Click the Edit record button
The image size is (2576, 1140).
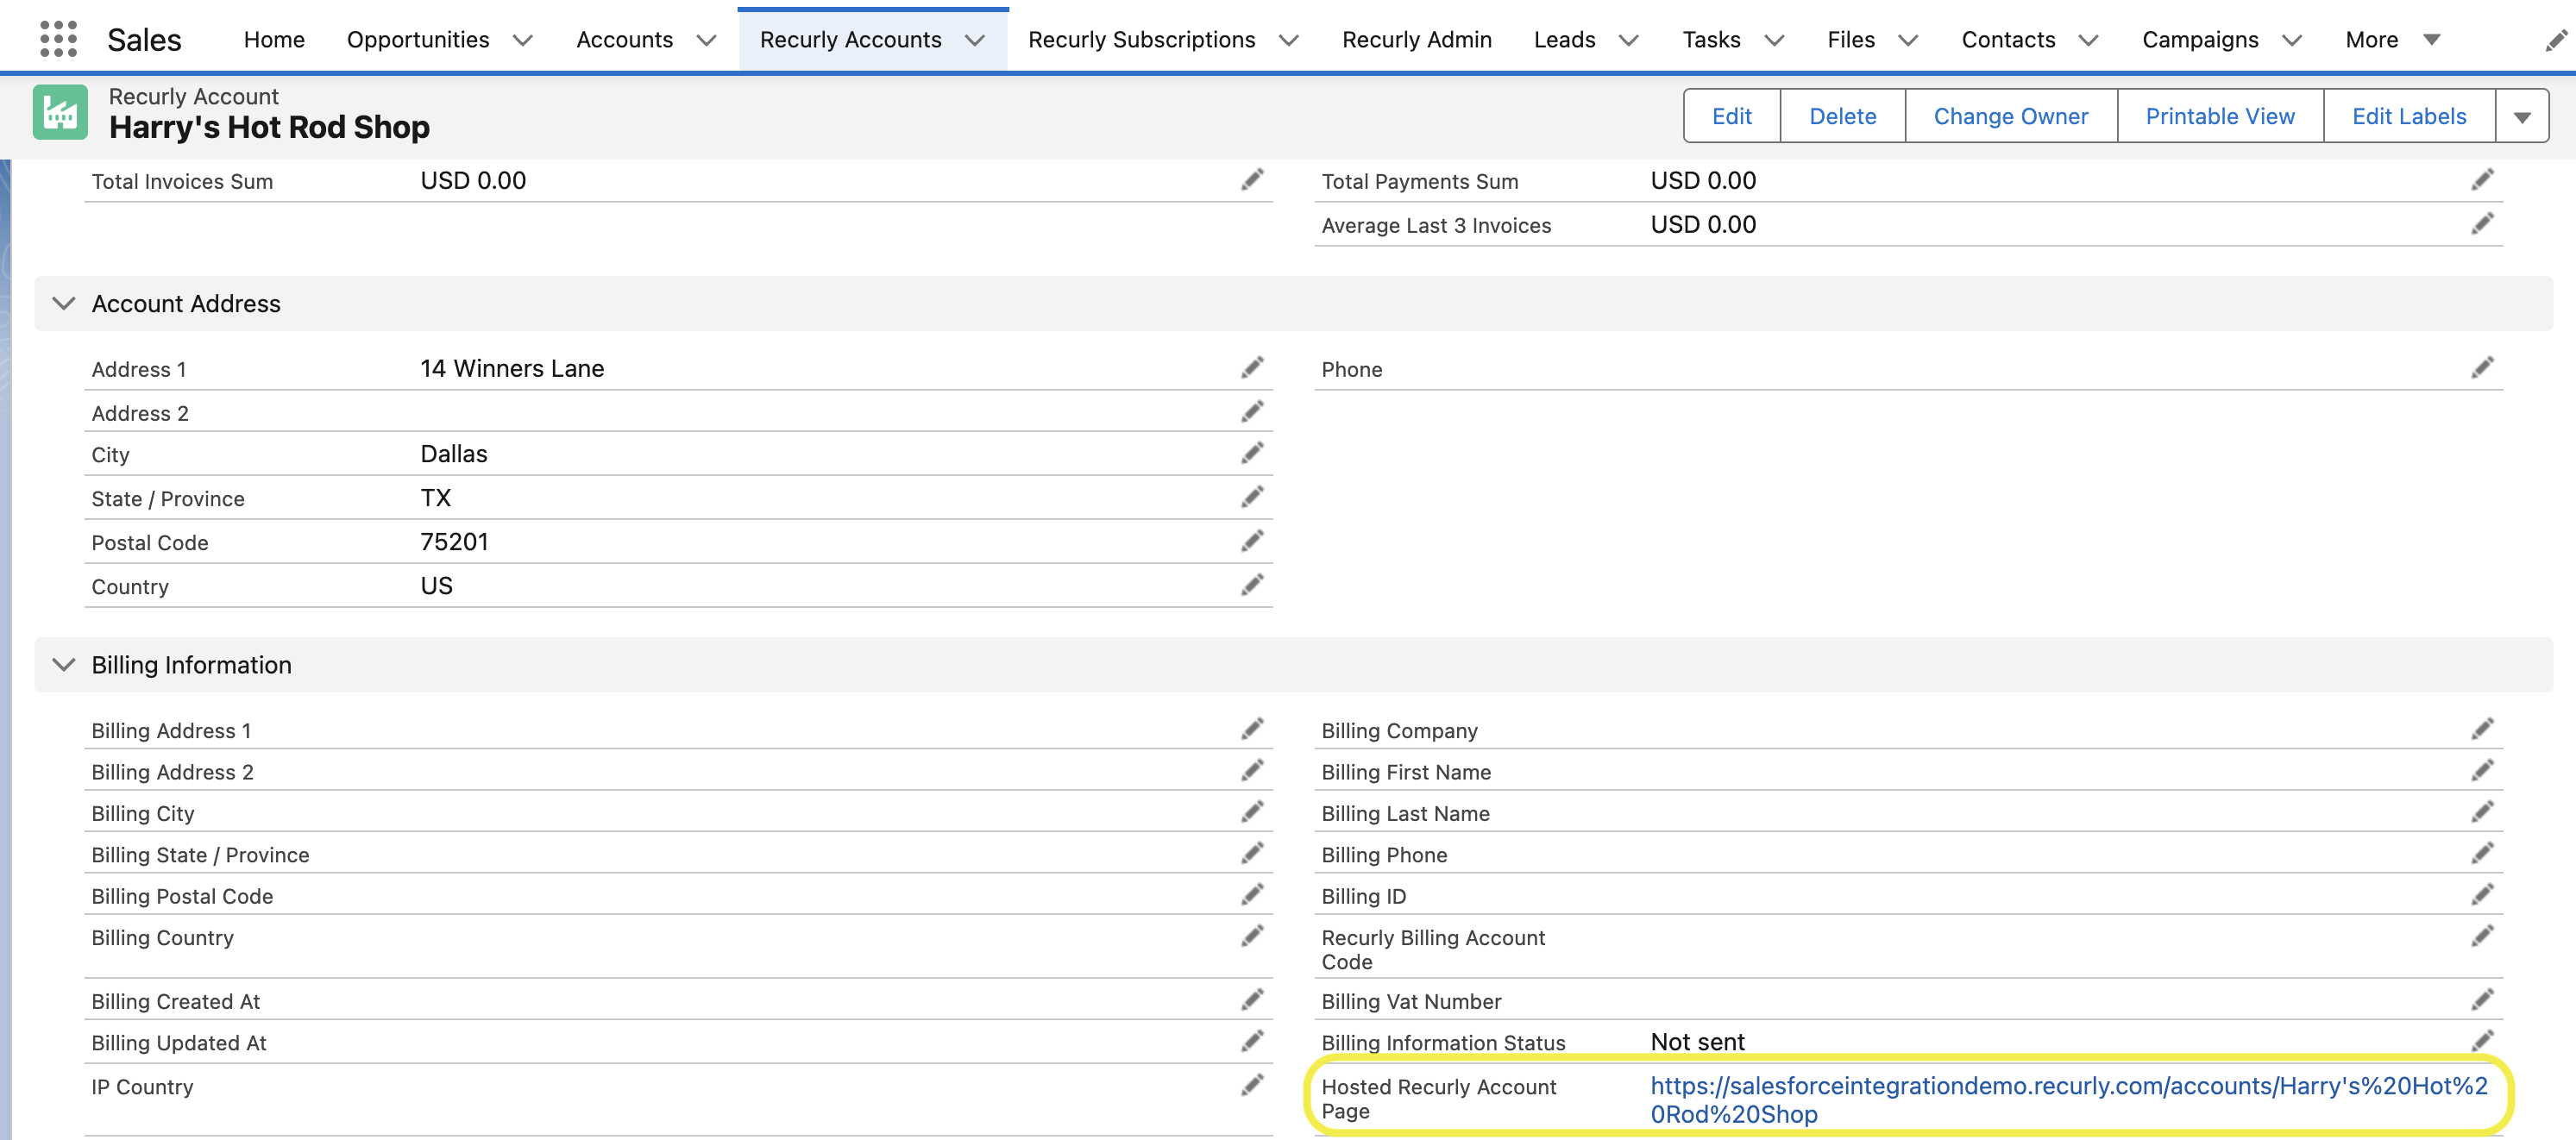1731,116
